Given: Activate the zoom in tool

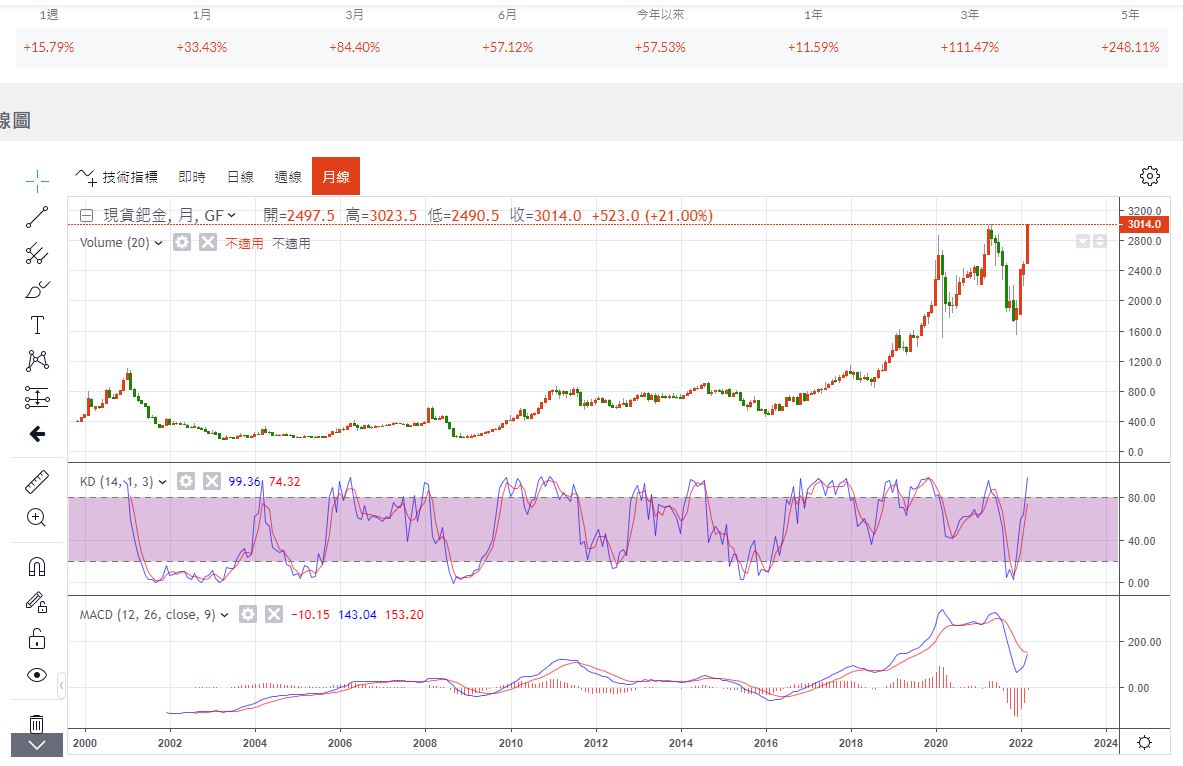Looking at the screenshot, I should [37, 518].
